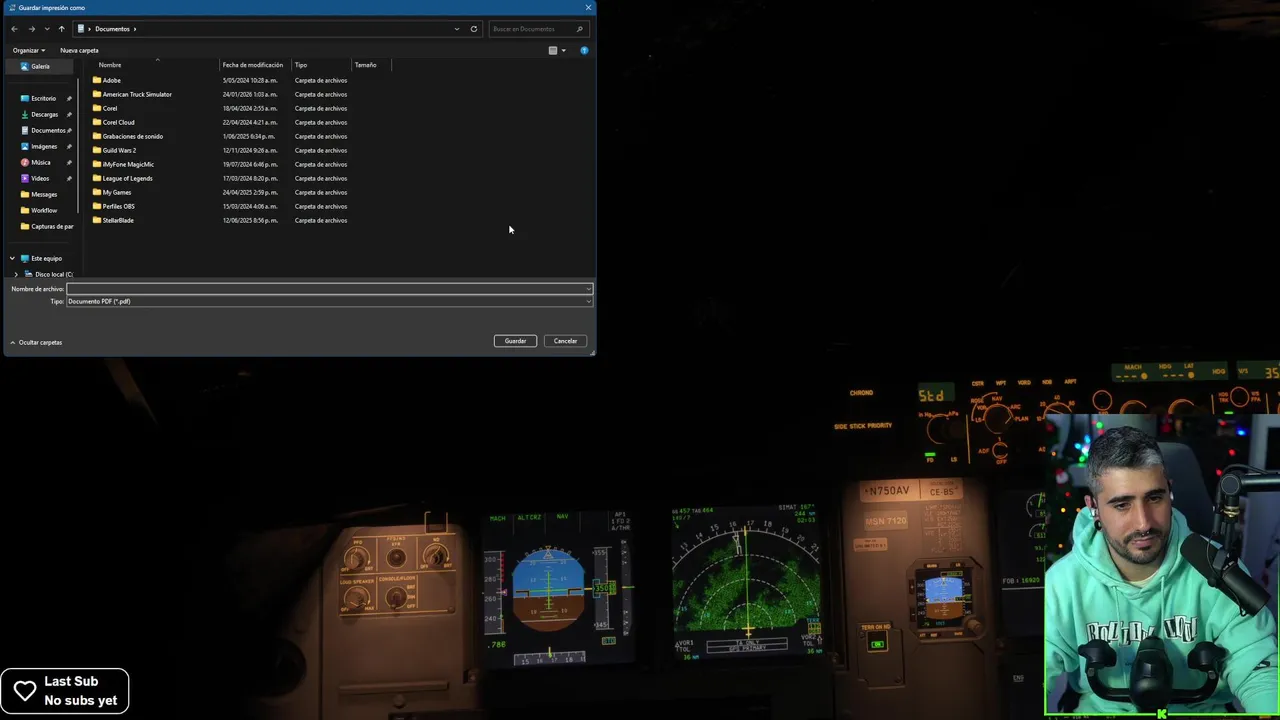The image size is (1280, 720).
Task: Open the Workflow folder in the sidebar
Action: tap(44, 210)
